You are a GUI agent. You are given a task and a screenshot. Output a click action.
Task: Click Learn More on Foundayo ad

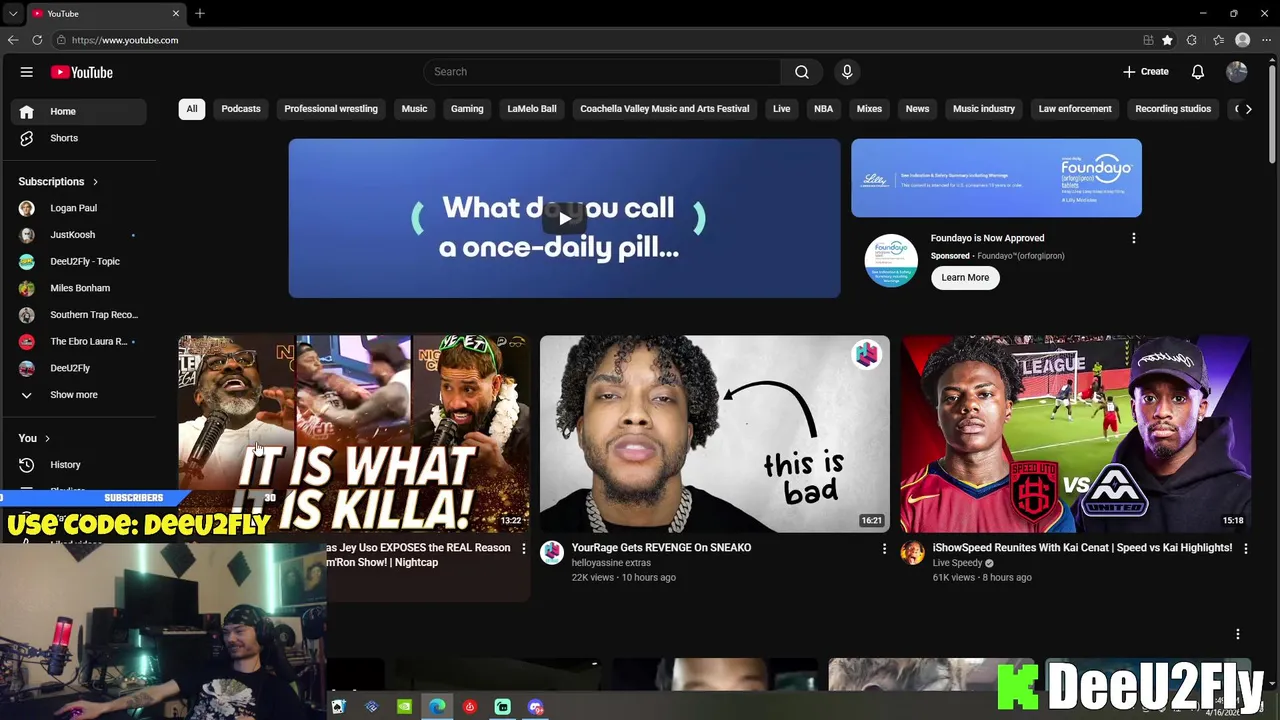[965, 278]
